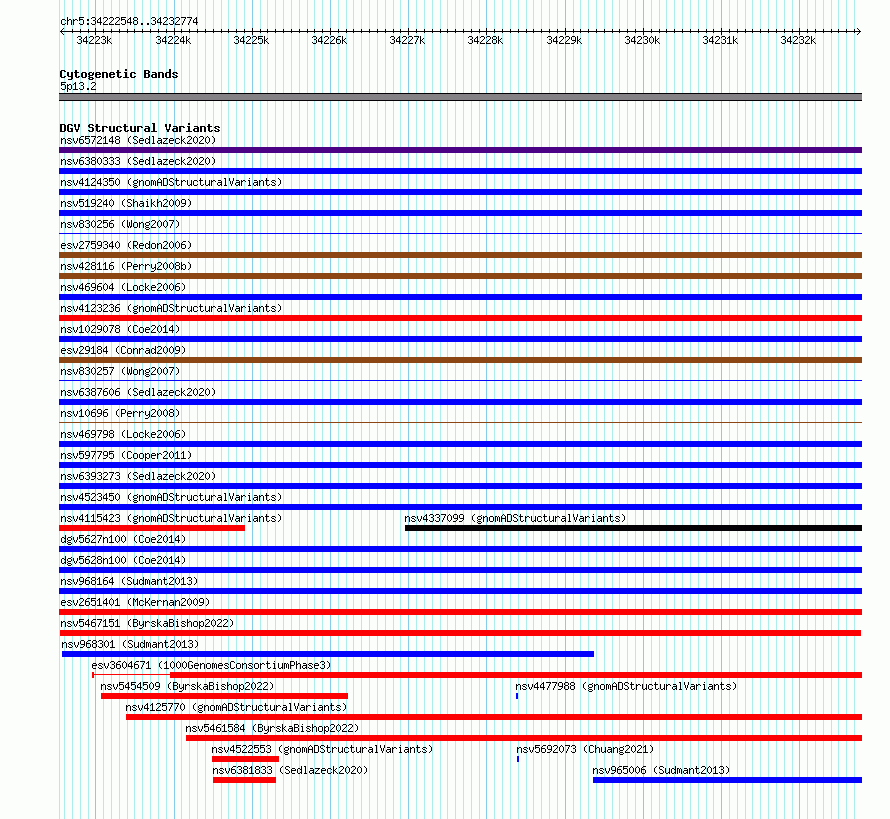890x819 pixels.
Task: Select the red nsv4522553 variant bar
Action: 245,759
